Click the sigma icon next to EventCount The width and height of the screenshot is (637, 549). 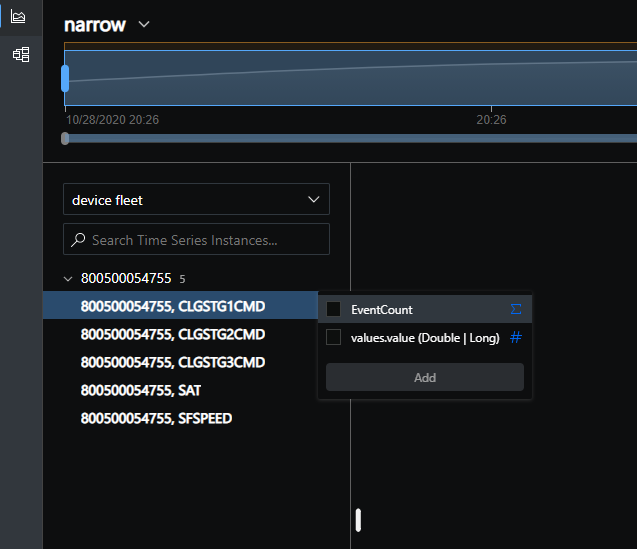coord(516,309)
